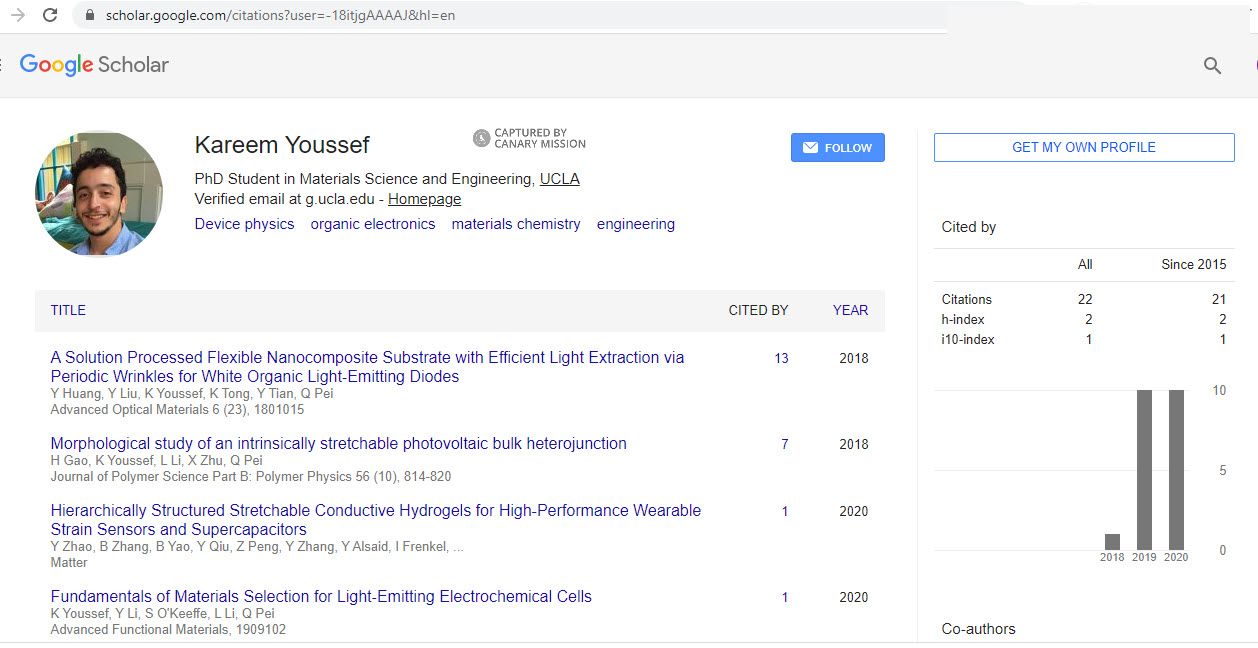Sort publications by YEAR column header

point(850,310)
